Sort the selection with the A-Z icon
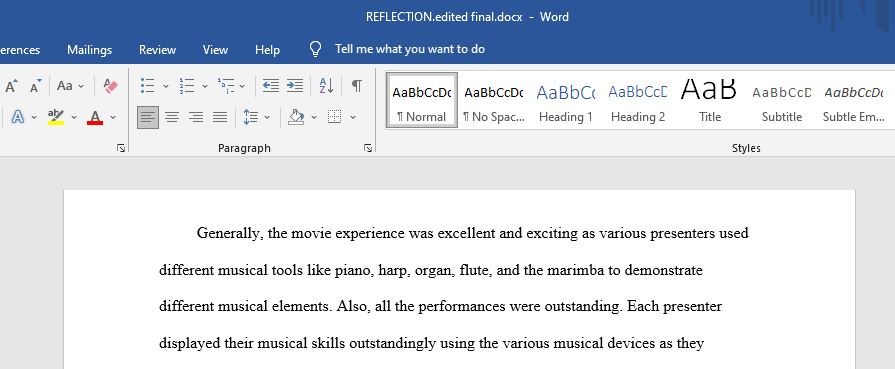Viewport: 895px width, 369px height. pyautogui.click(x=326, y=86)
